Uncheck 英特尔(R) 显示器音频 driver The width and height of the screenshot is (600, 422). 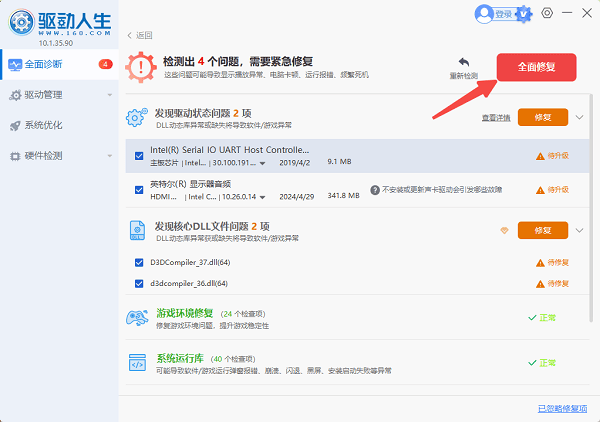tap(139, 190)
